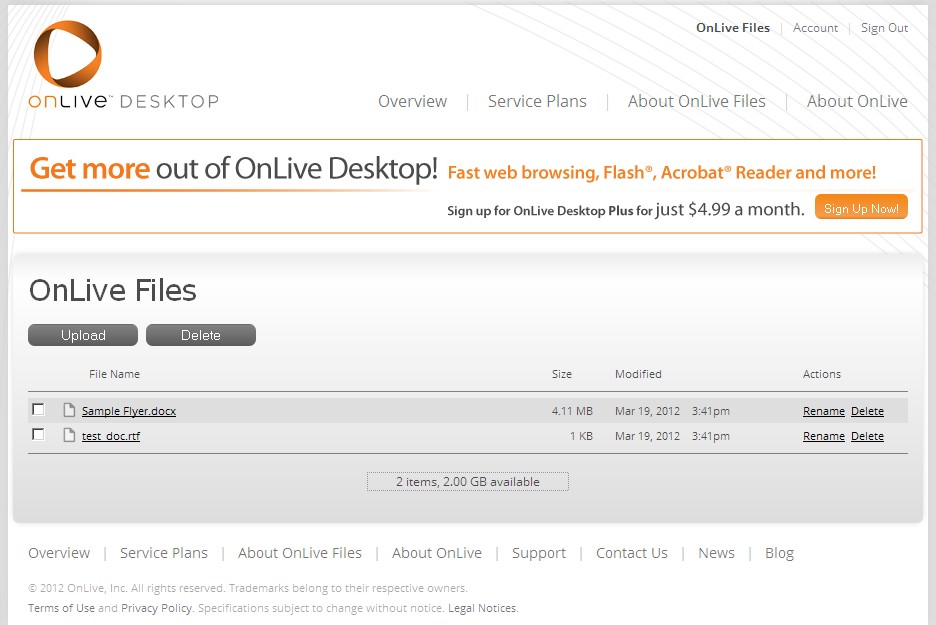Click the Upload button

coord(83,335)
